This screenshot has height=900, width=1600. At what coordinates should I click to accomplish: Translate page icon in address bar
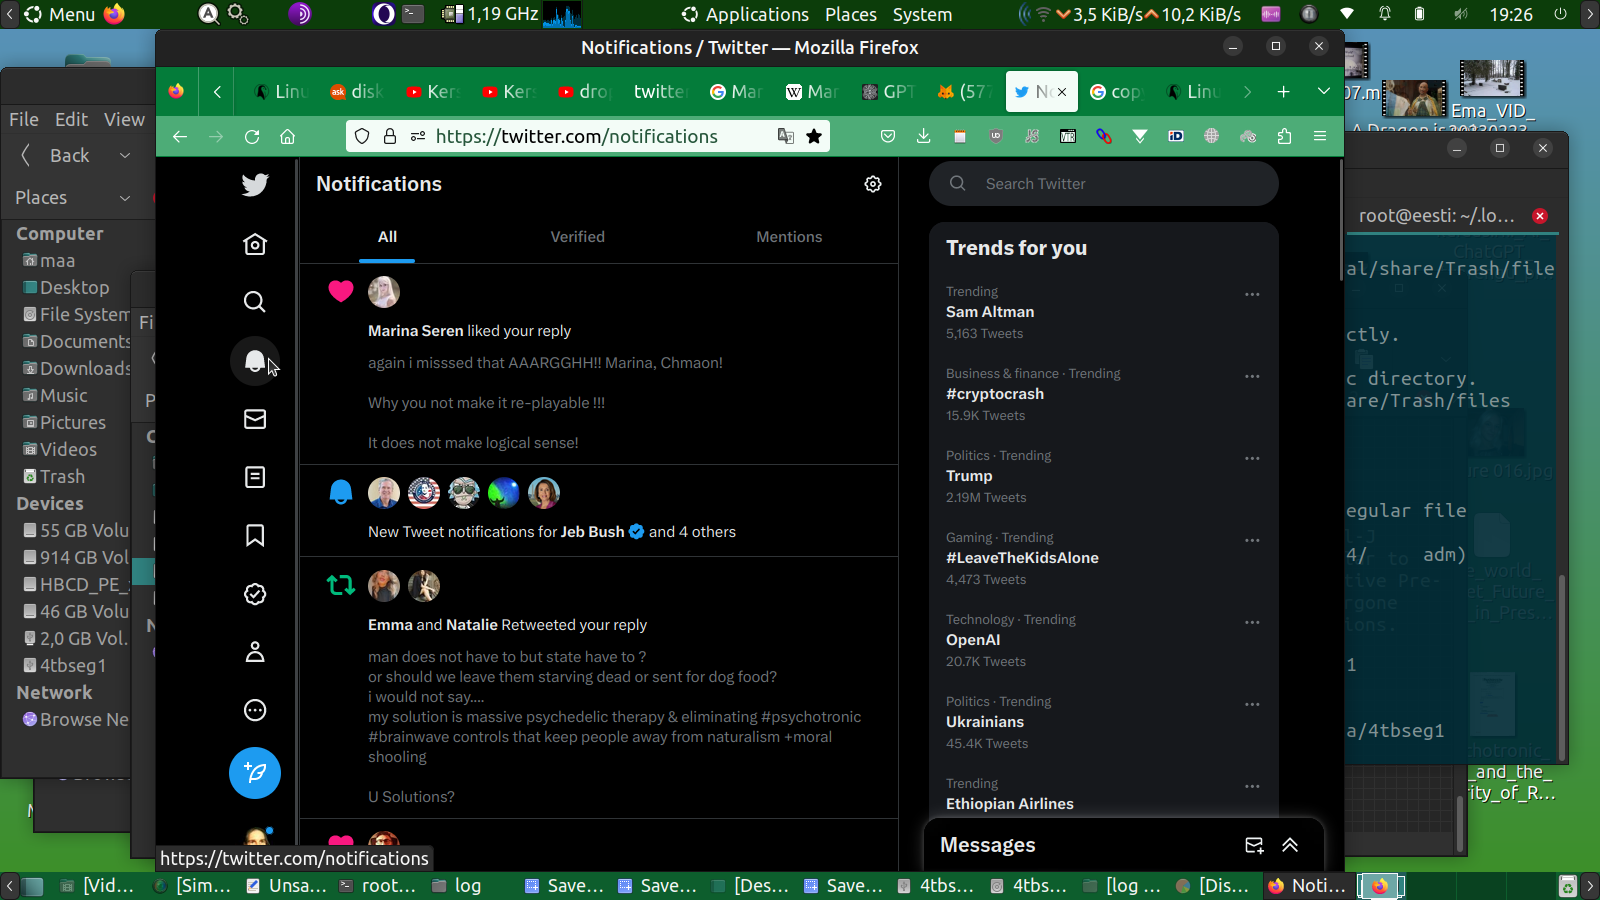pos(786,136)
